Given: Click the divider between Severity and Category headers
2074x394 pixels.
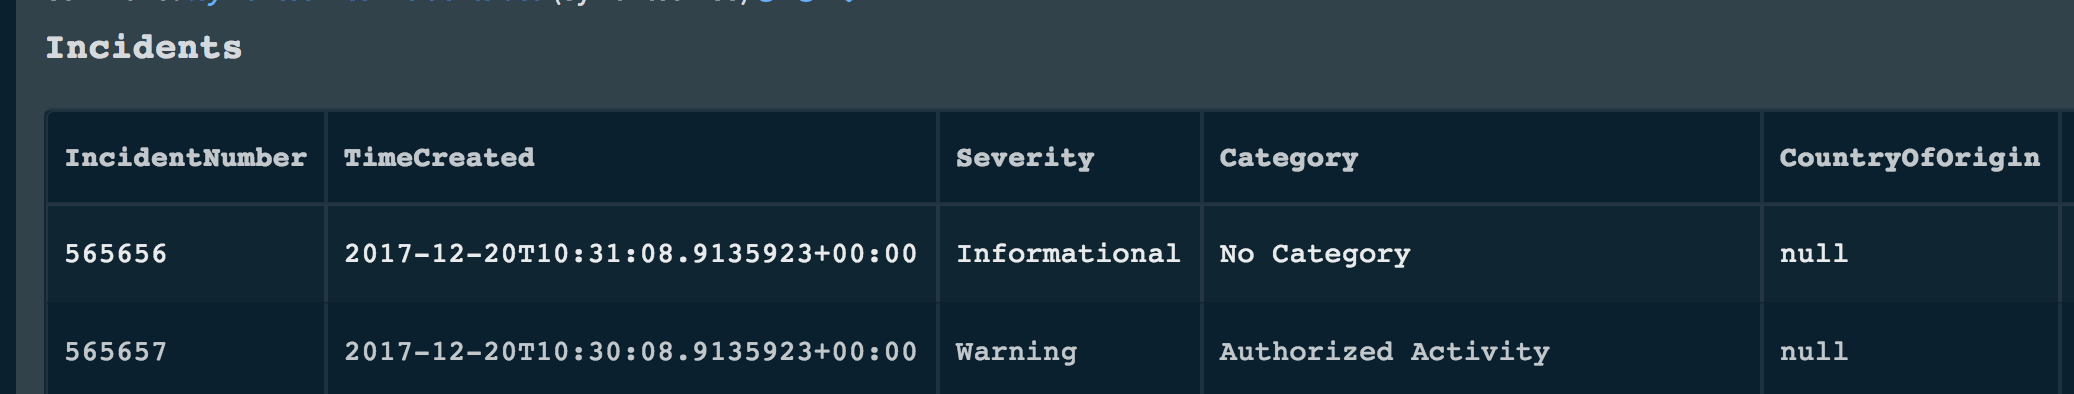Looking at the screenshot, I should pos(1201,158).
